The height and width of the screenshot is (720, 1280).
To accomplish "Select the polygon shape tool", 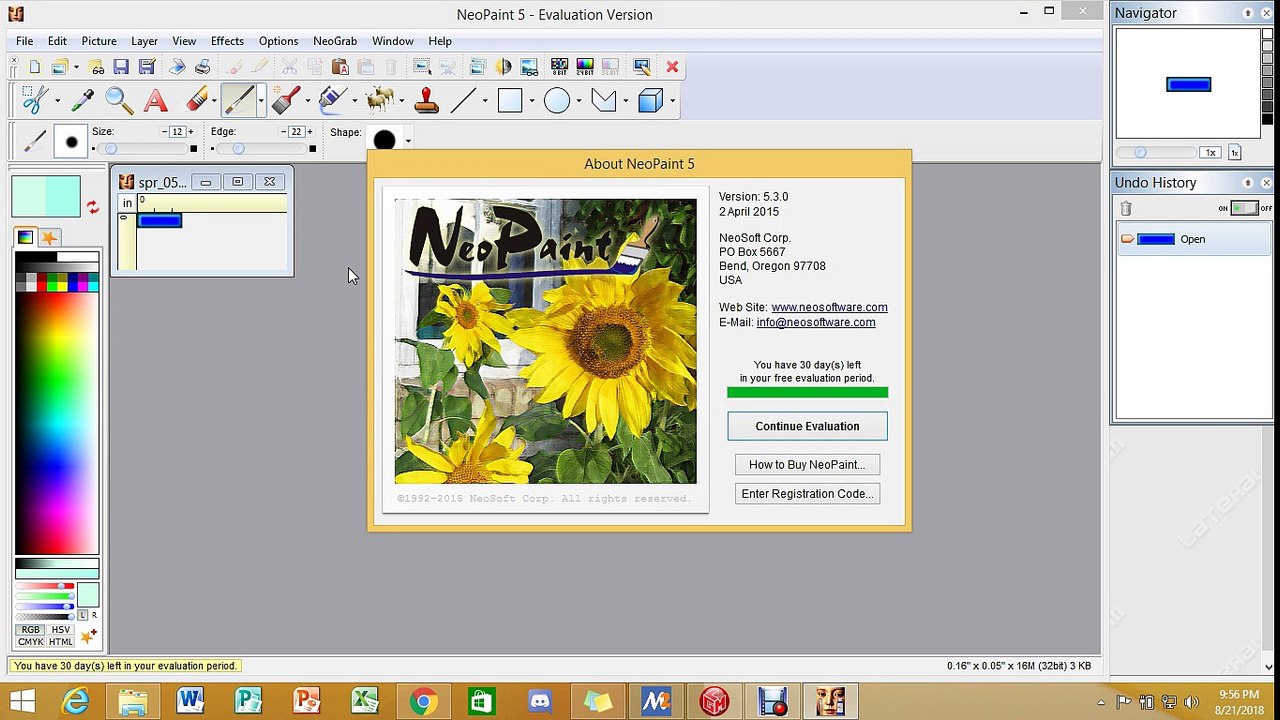I will tap(604, 100).
